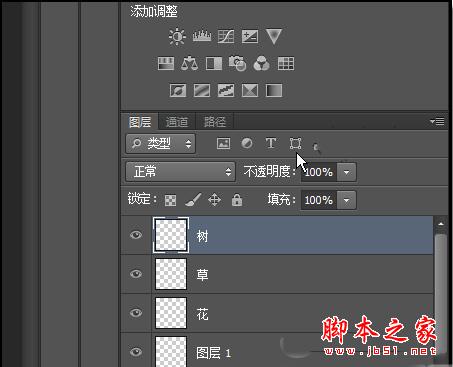Click the 填充 fill label
The width and height of the screenshot is (453, 367).
tap(282, 200)
